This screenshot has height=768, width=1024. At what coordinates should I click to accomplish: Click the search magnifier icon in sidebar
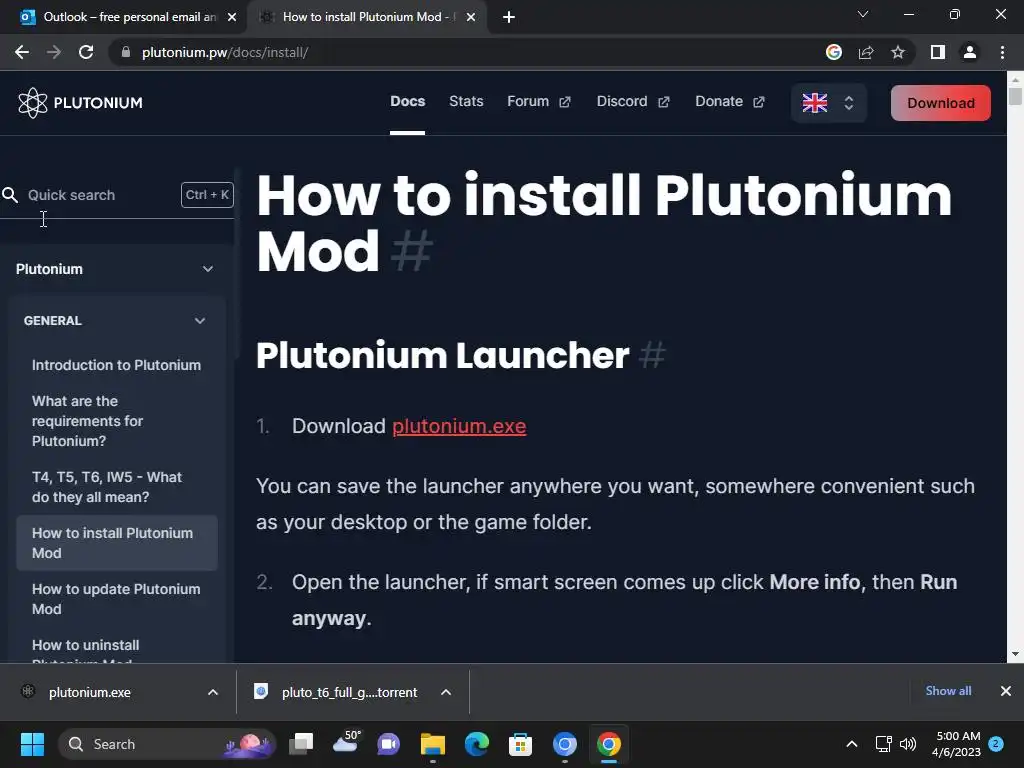point(10,195)
